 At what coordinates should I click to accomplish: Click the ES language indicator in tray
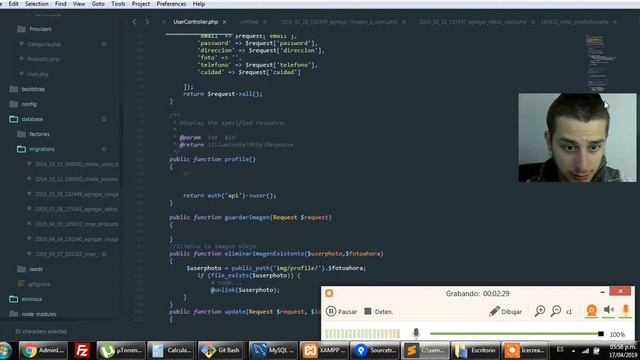560,350
